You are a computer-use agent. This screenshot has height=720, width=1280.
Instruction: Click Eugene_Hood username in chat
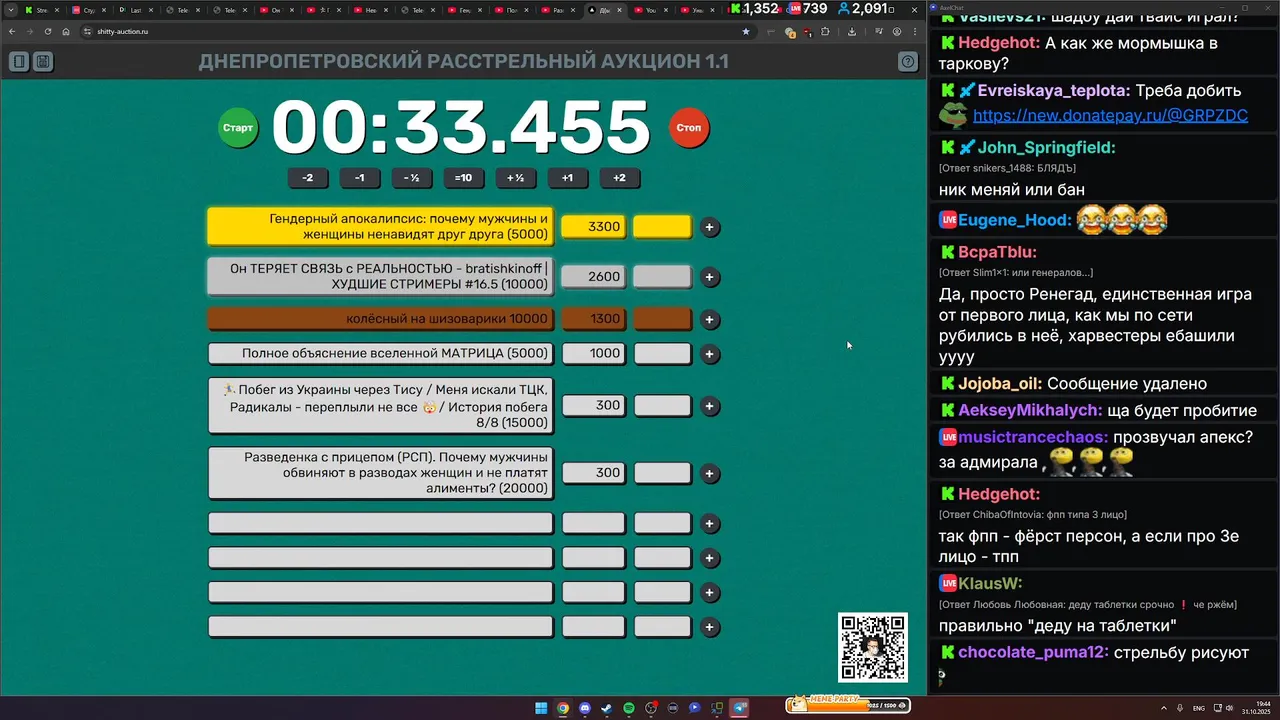[x=1015, y=220]
